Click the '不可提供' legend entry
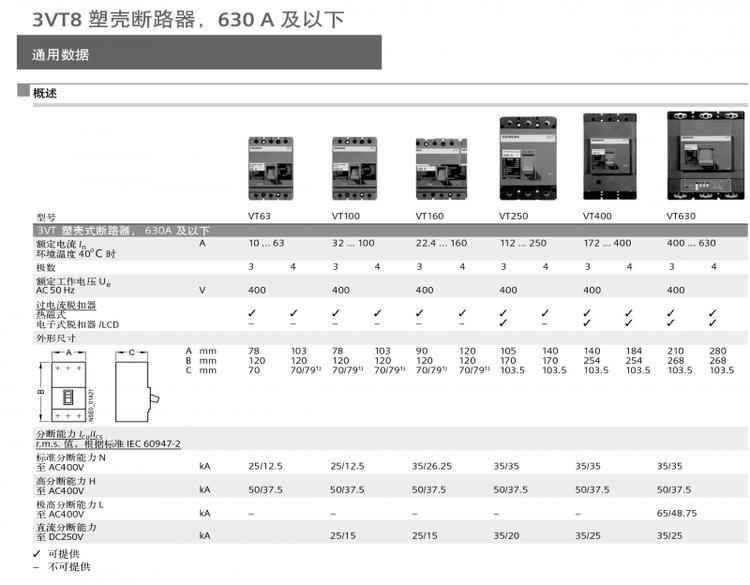This screenshot has height=585, width=750. [69, 567]
